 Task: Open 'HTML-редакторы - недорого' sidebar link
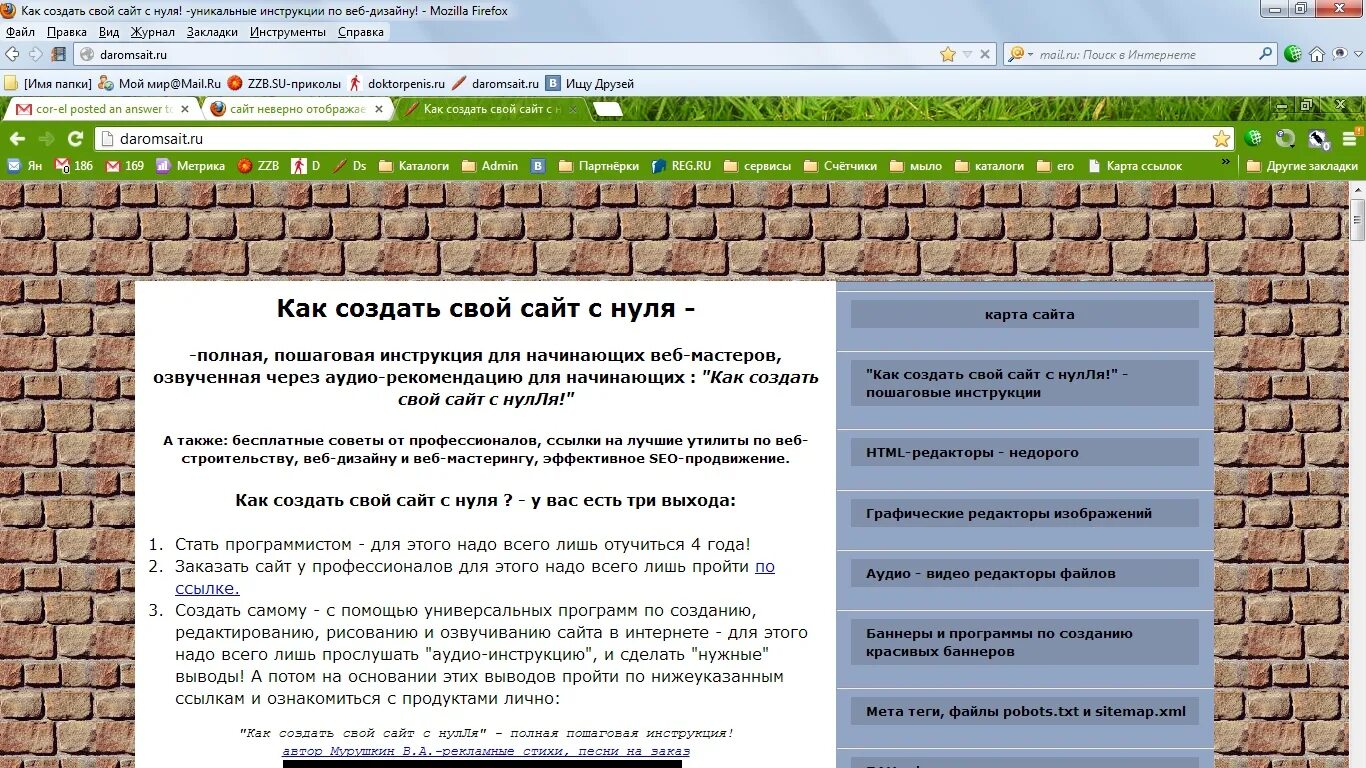coord(1025,452)
